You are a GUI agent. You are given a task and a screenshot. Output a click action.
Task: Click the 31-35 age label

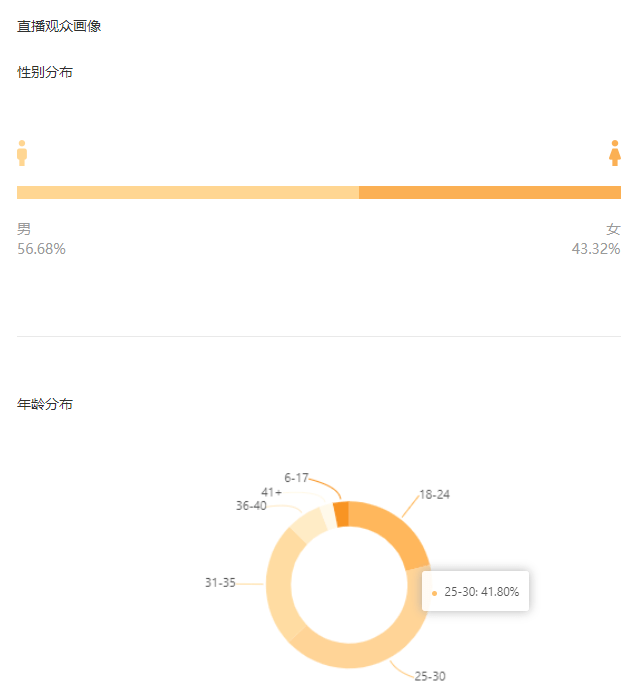[x=220, y=582]
